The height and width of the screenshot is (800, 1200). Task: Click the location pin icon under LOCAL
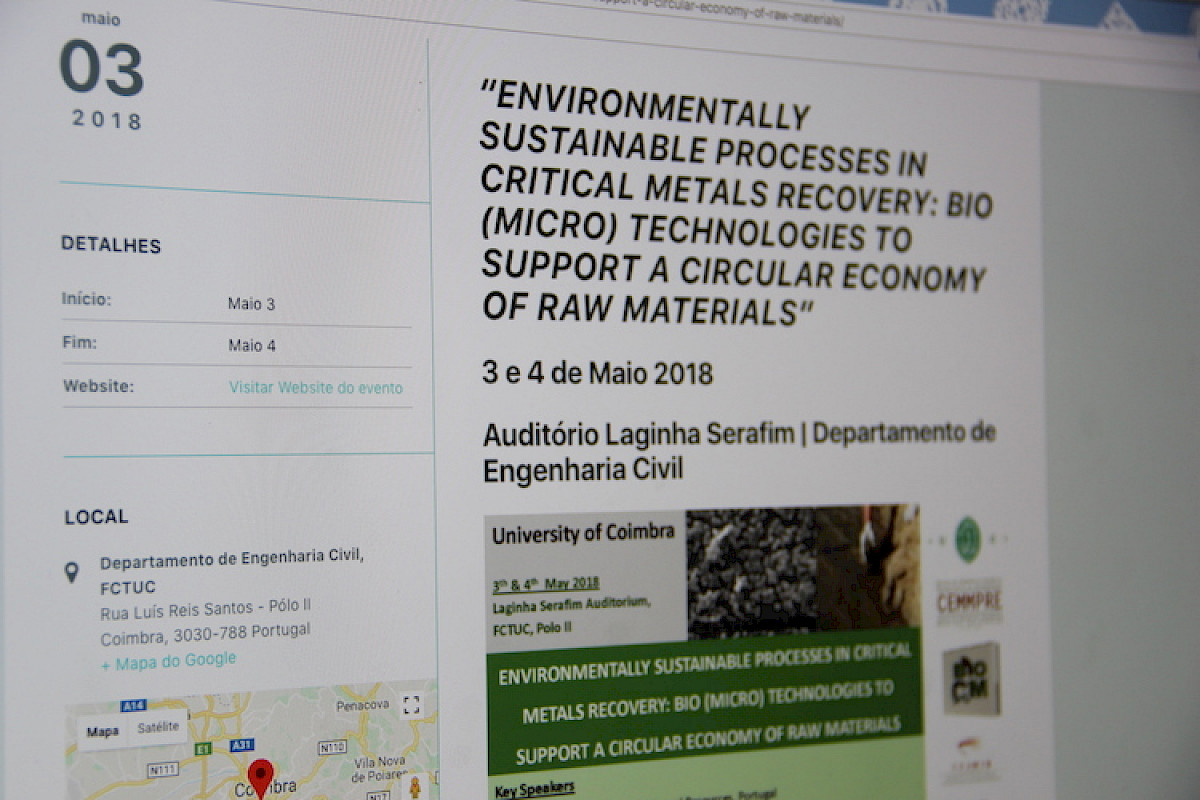click(71, 572)
